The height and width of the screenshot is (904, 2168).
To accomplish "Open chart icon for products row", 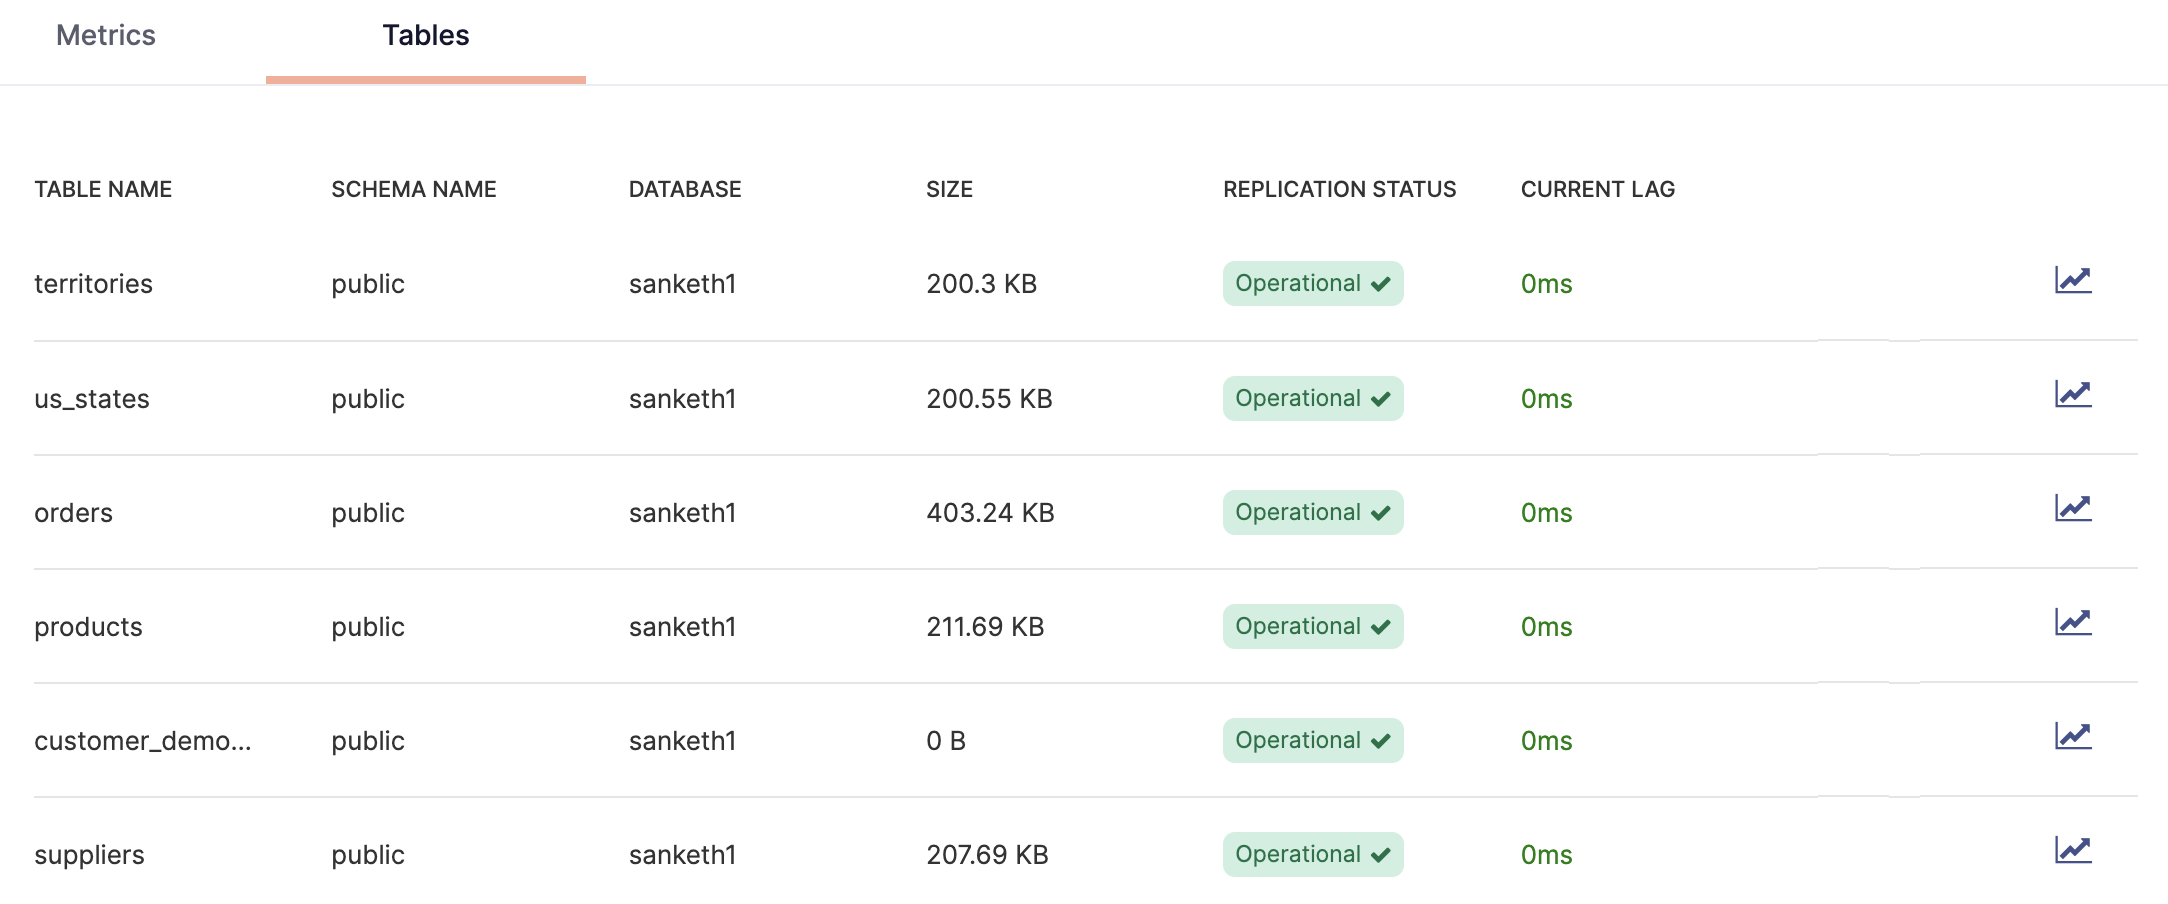I will [2072, 622].
